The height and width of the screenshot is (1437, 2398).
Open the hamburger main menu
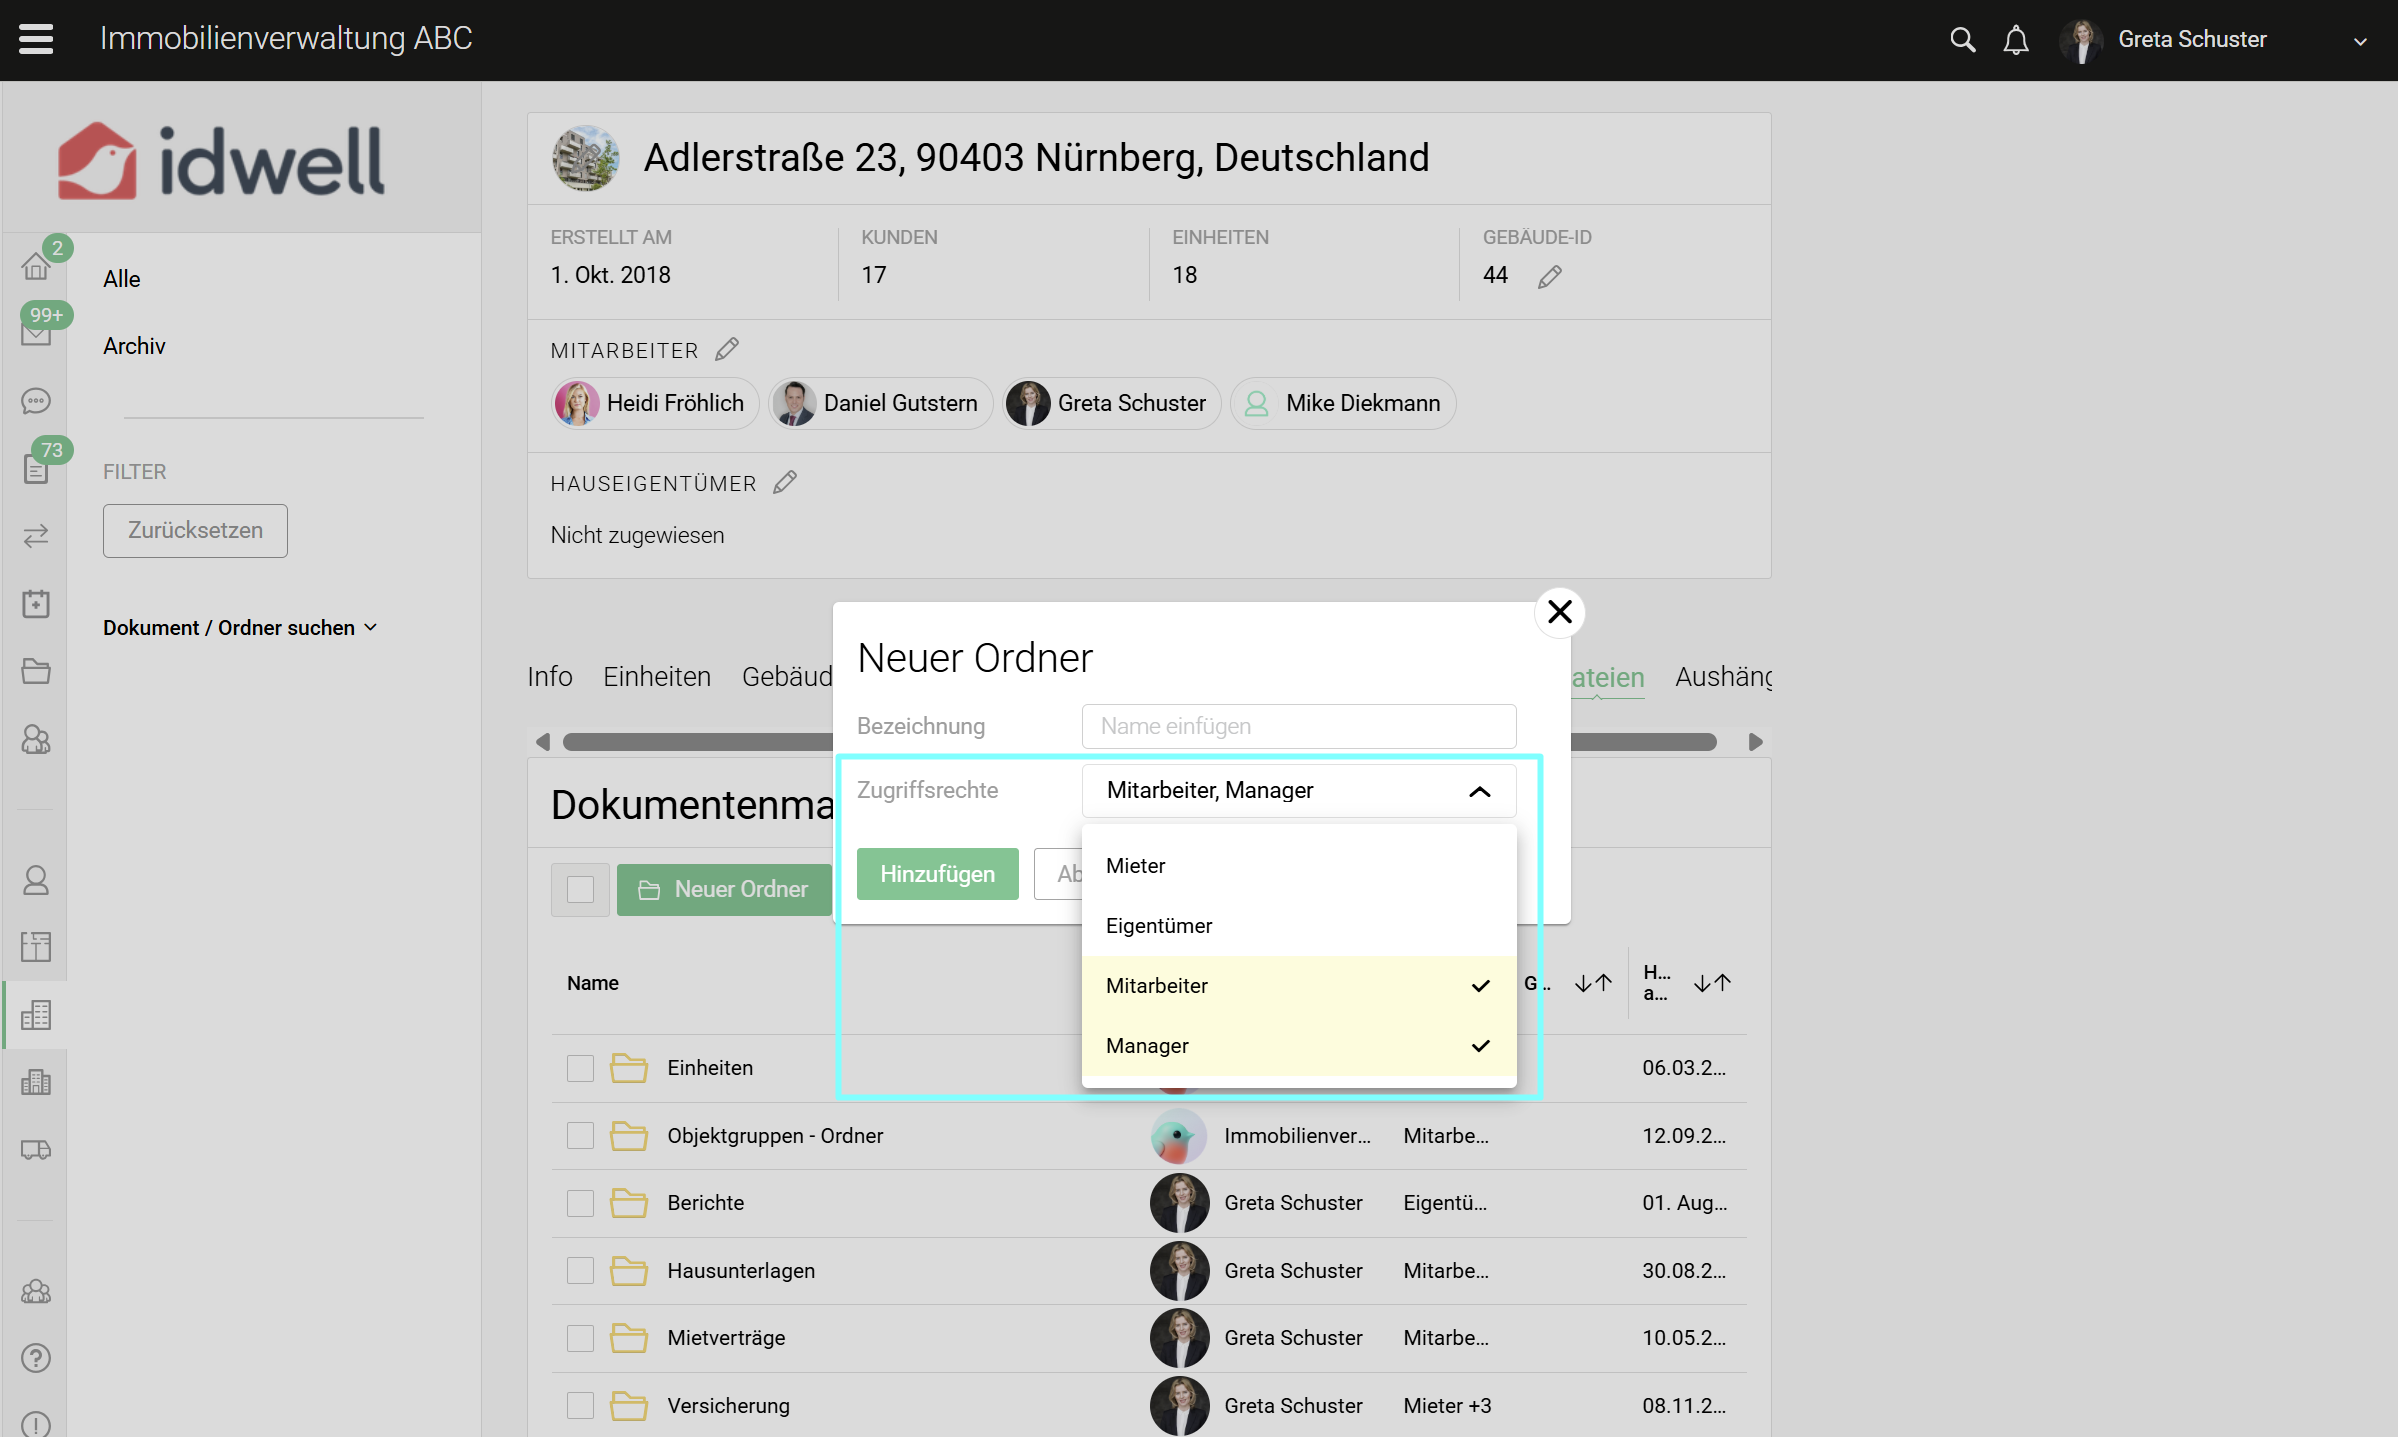[x=36, y=39]
